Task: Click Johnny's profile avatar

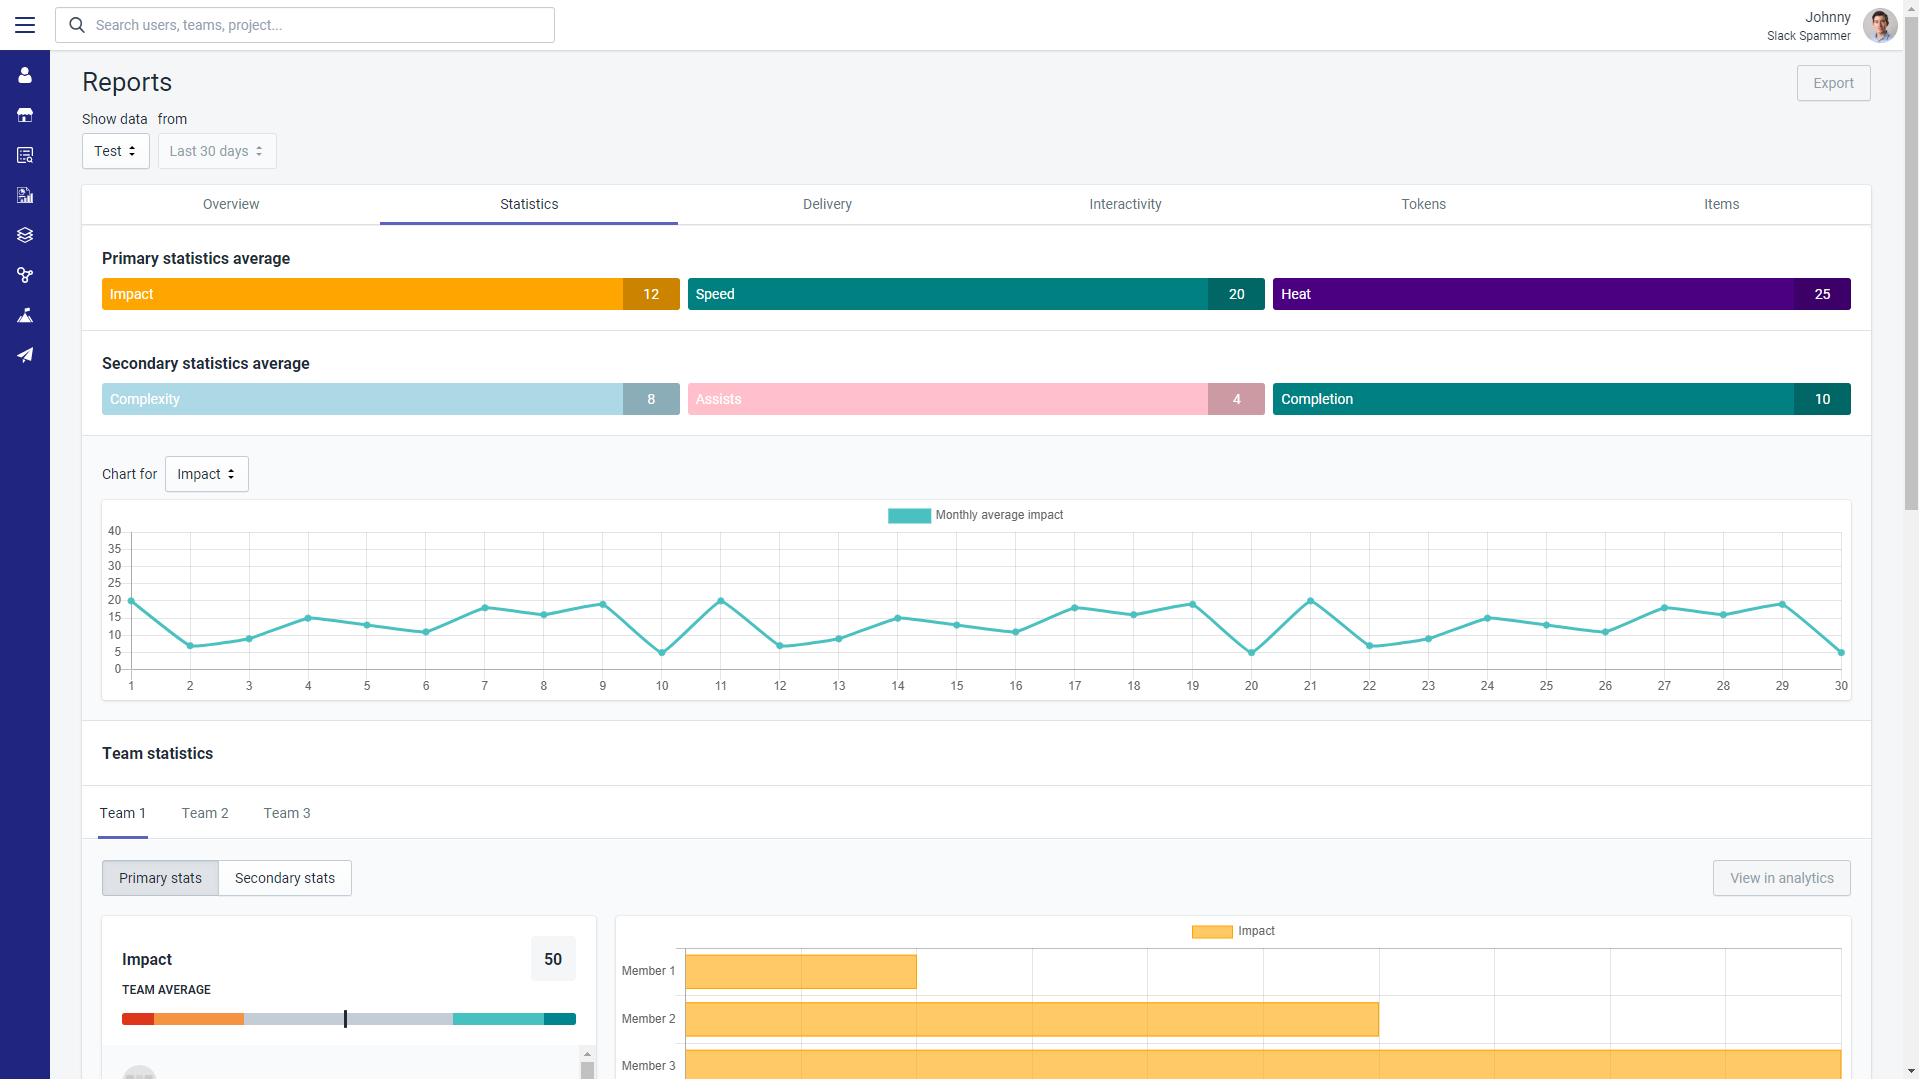Action: click(x=1879, y=26)
